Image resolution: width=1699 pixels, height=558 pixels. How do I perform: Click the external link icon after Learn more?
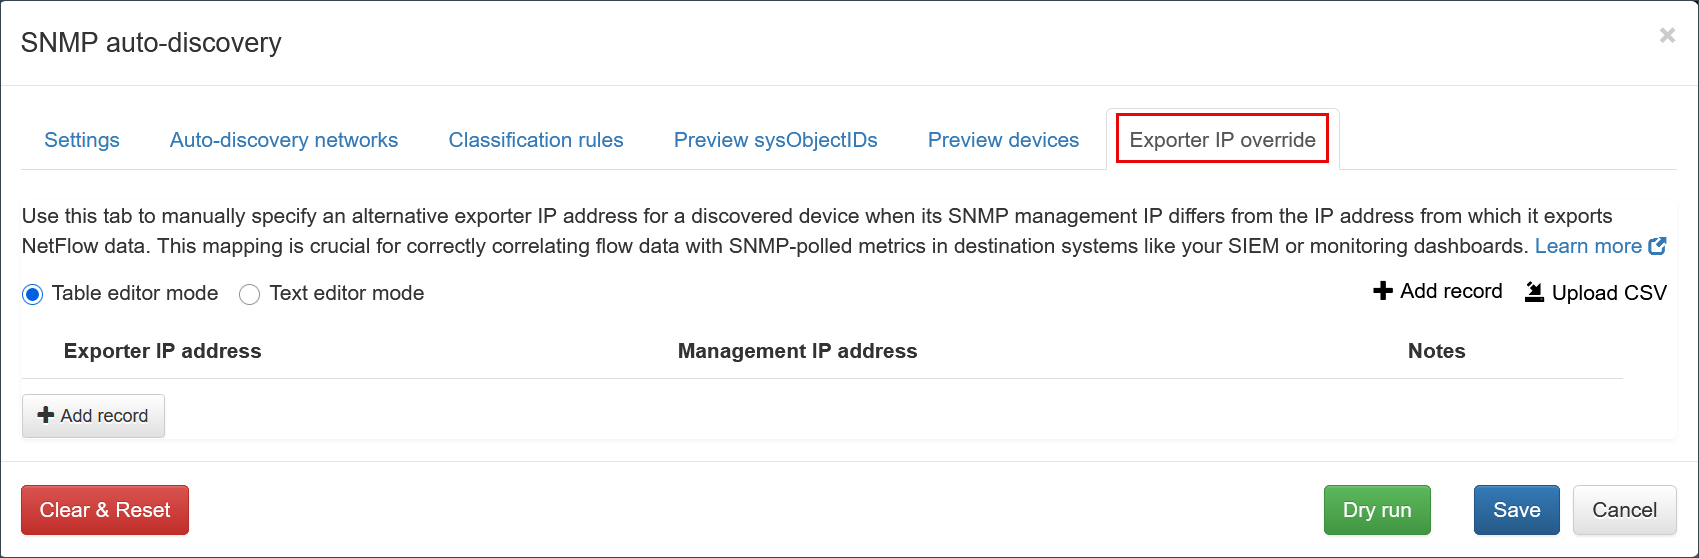pyautogui.click(x=1658, y=246)
